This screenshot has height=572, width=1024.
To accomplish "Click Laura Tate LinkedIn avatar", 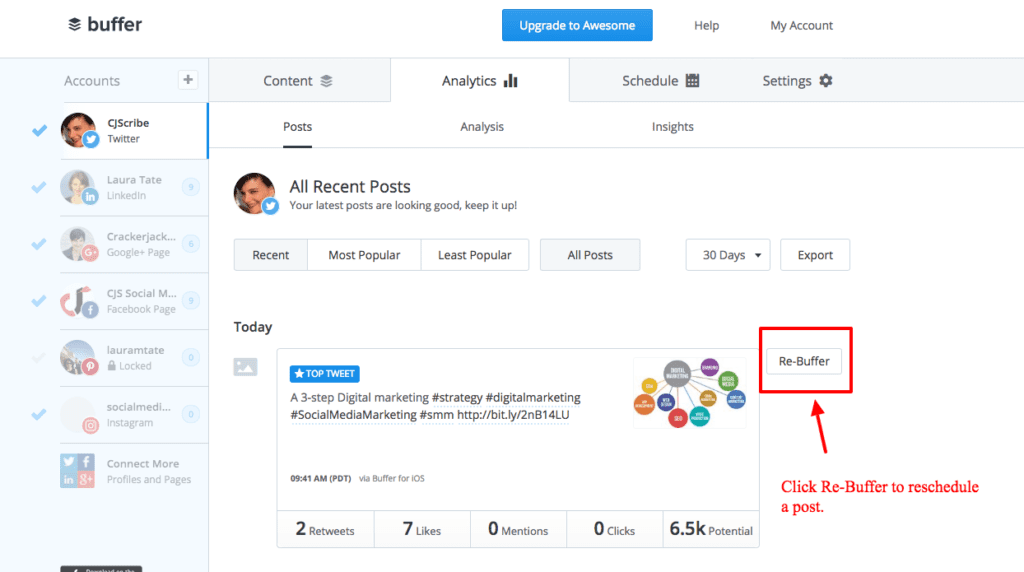I will (78, 187).
